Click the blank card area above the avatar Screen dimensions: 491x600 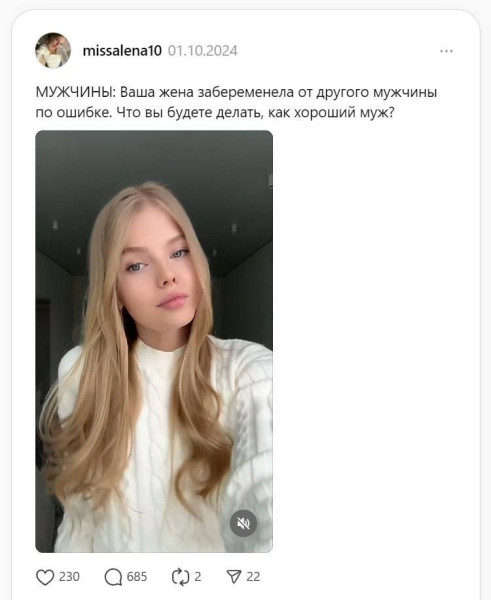pos(245,21)
